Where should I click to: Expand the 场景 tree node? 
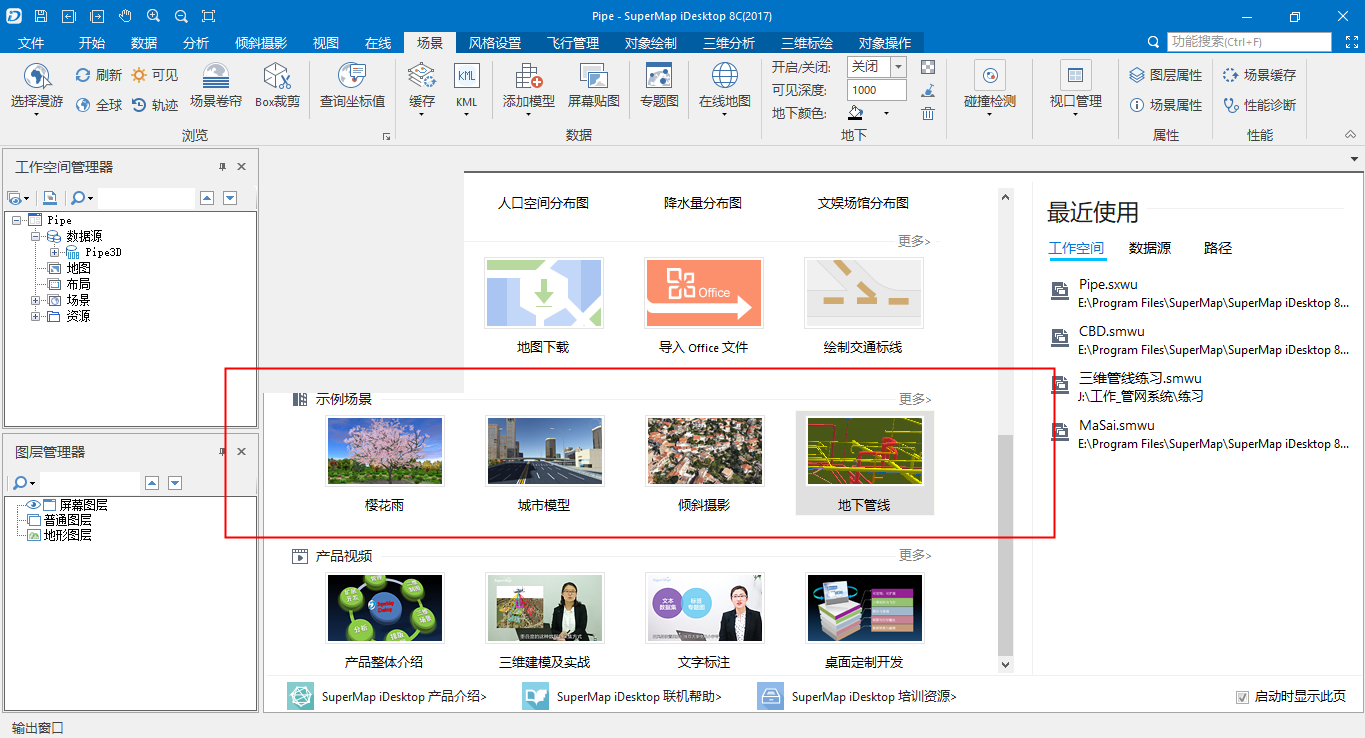coord(36,300)
